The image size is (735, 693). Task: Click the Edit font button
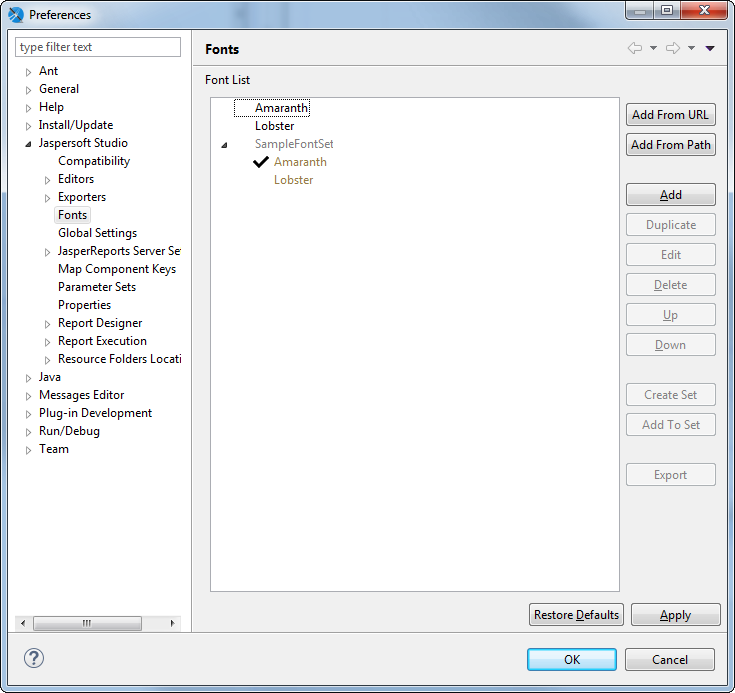670,255
